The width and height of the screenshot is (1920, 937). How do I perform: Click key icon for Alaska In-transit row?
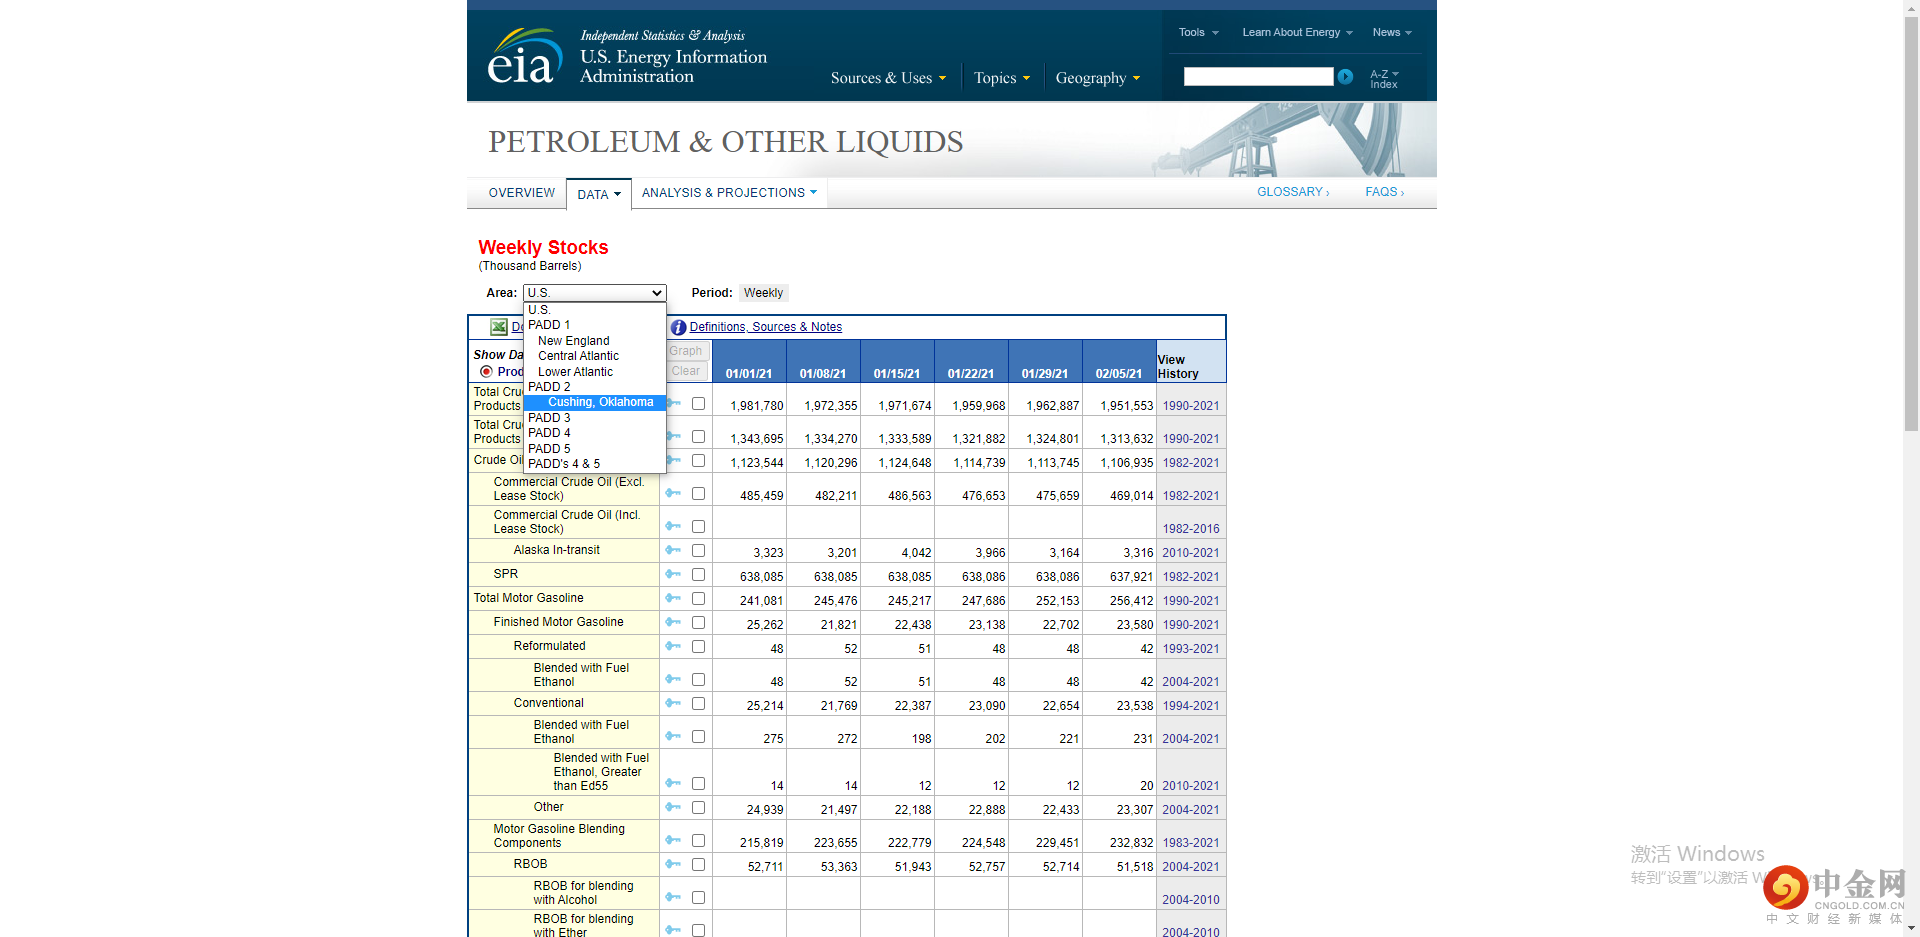click(x=673, y=551)
